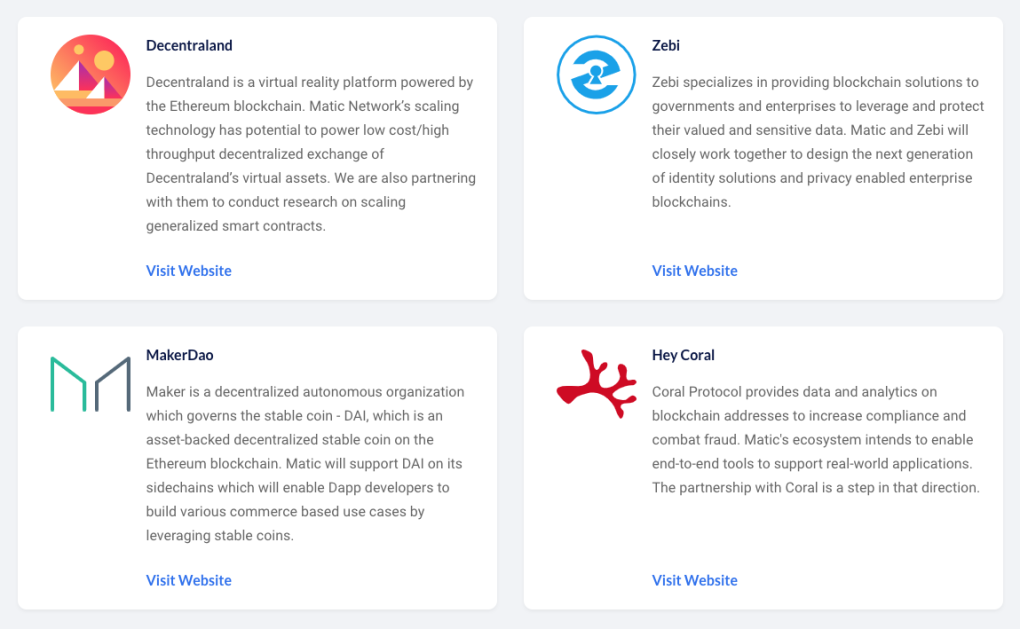Follow the Hey Coral Visit Website link
Viewport: 1020px width, 629px height.
[695, 580]
